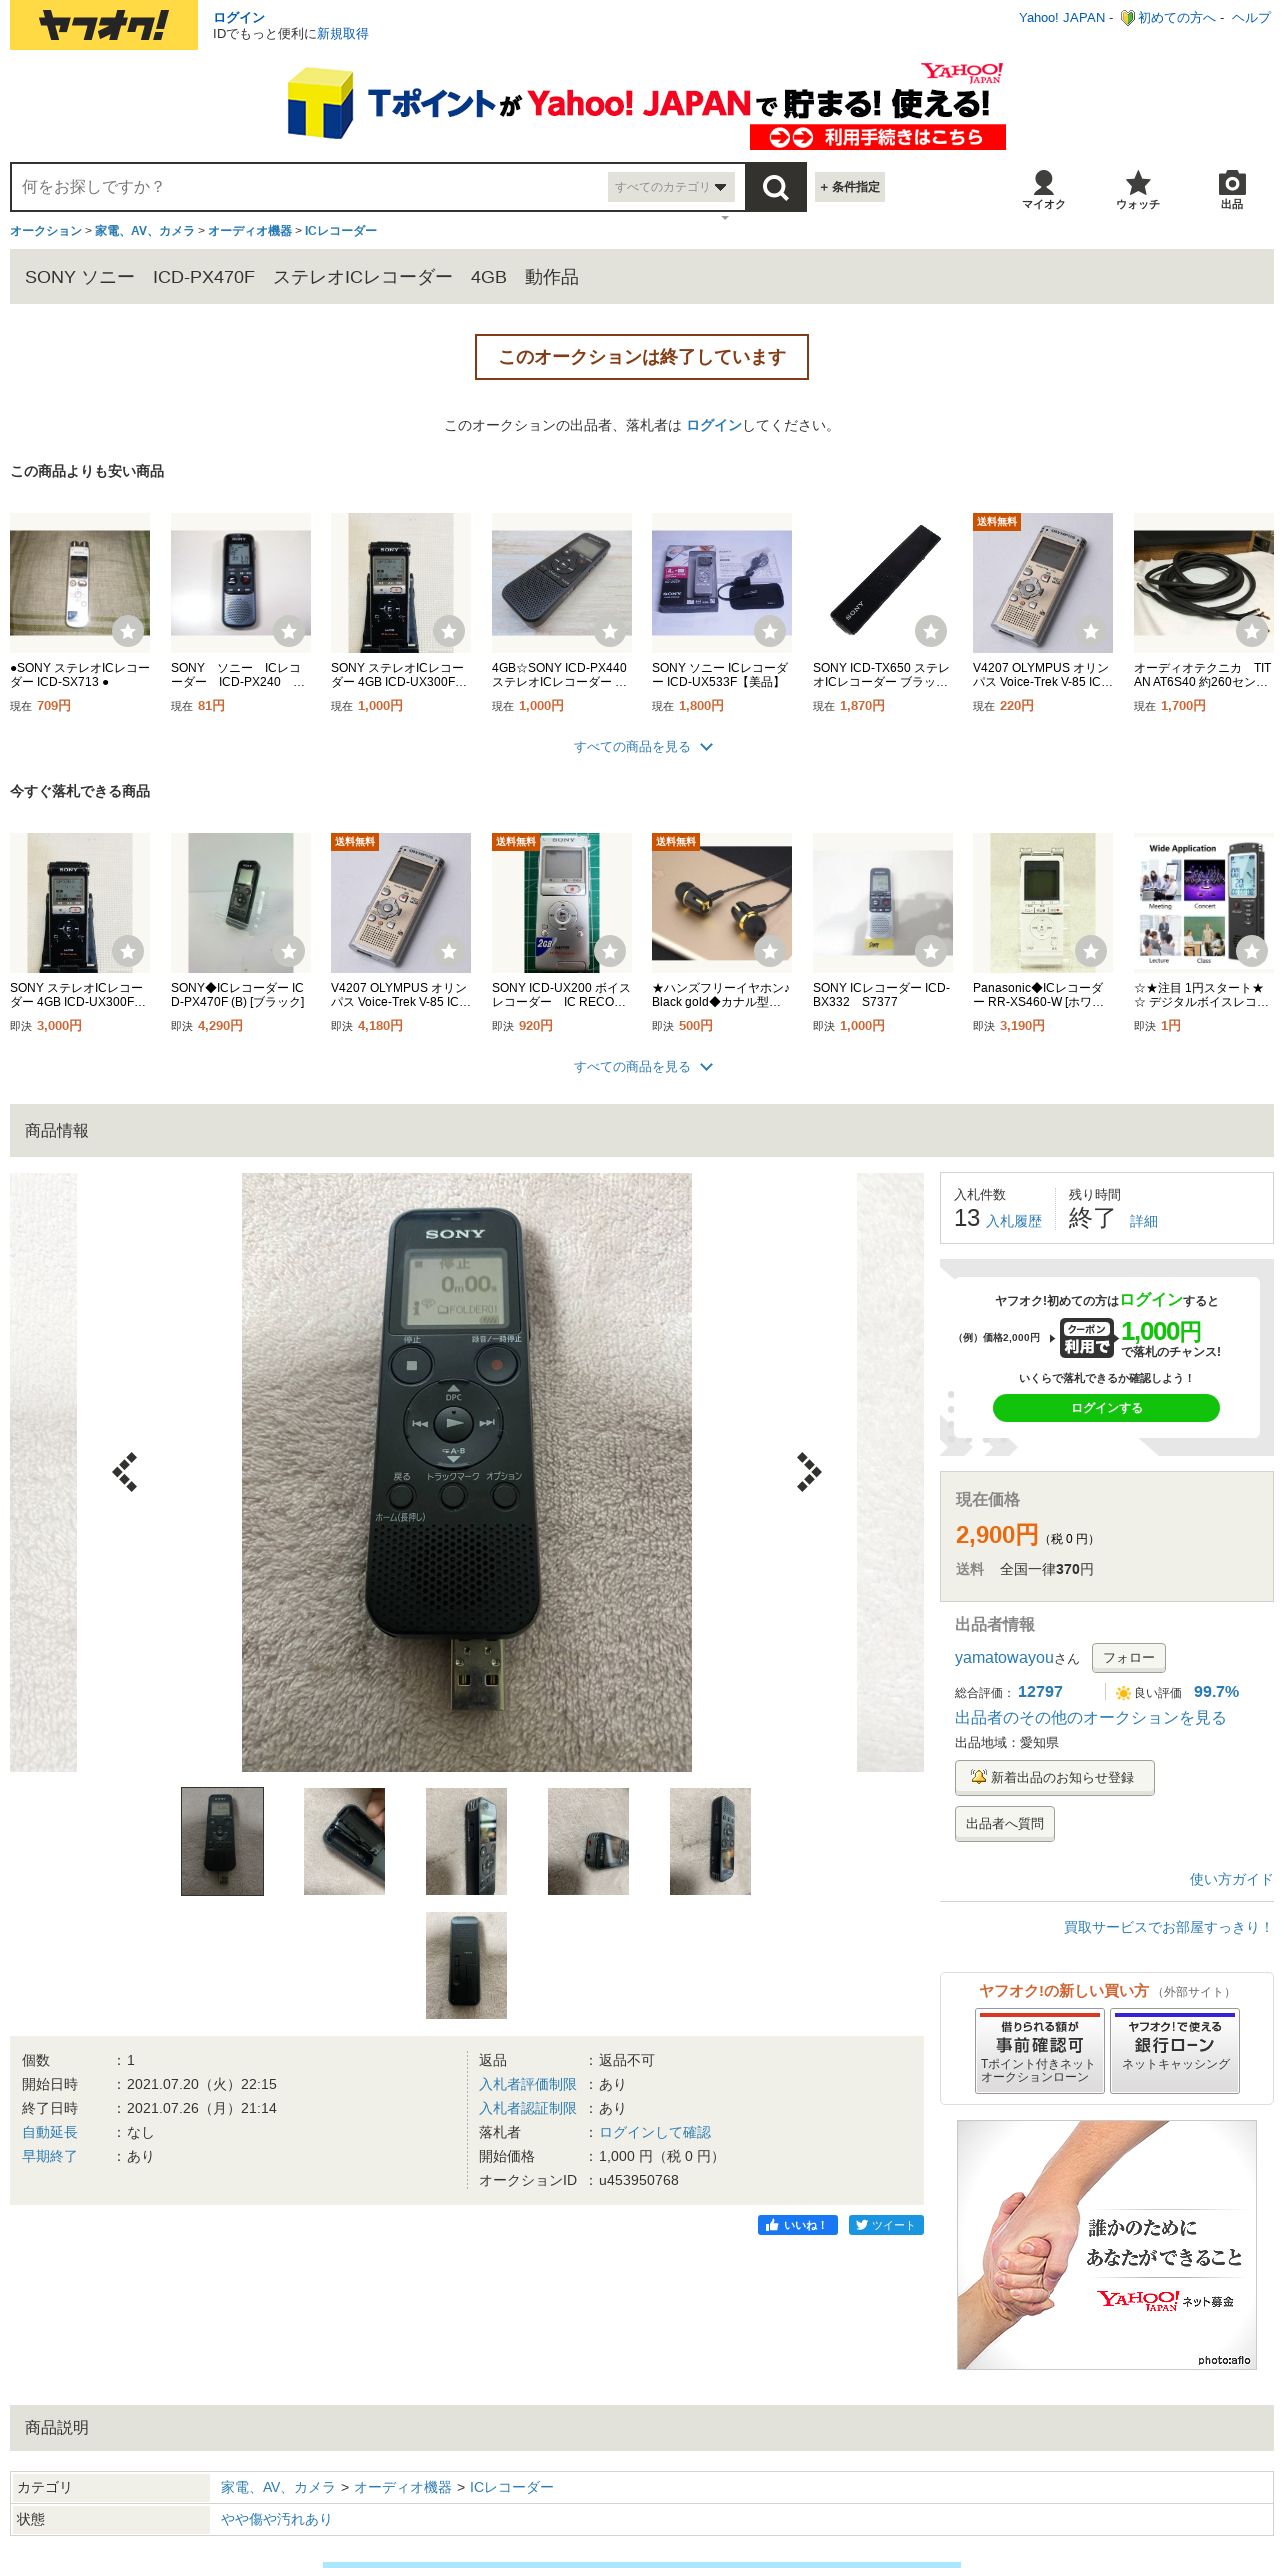Click the green ログインする button
The height and width of the screenshot is (2568, 1284).
coord(1106,1408)
